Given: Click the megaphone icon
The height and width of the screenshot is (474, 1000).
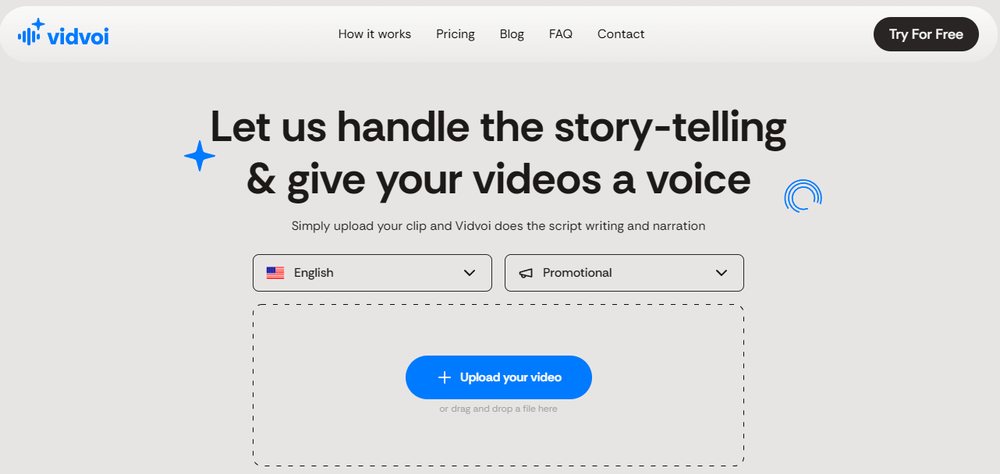Looking at the screenshot, I should pos(526,273).
